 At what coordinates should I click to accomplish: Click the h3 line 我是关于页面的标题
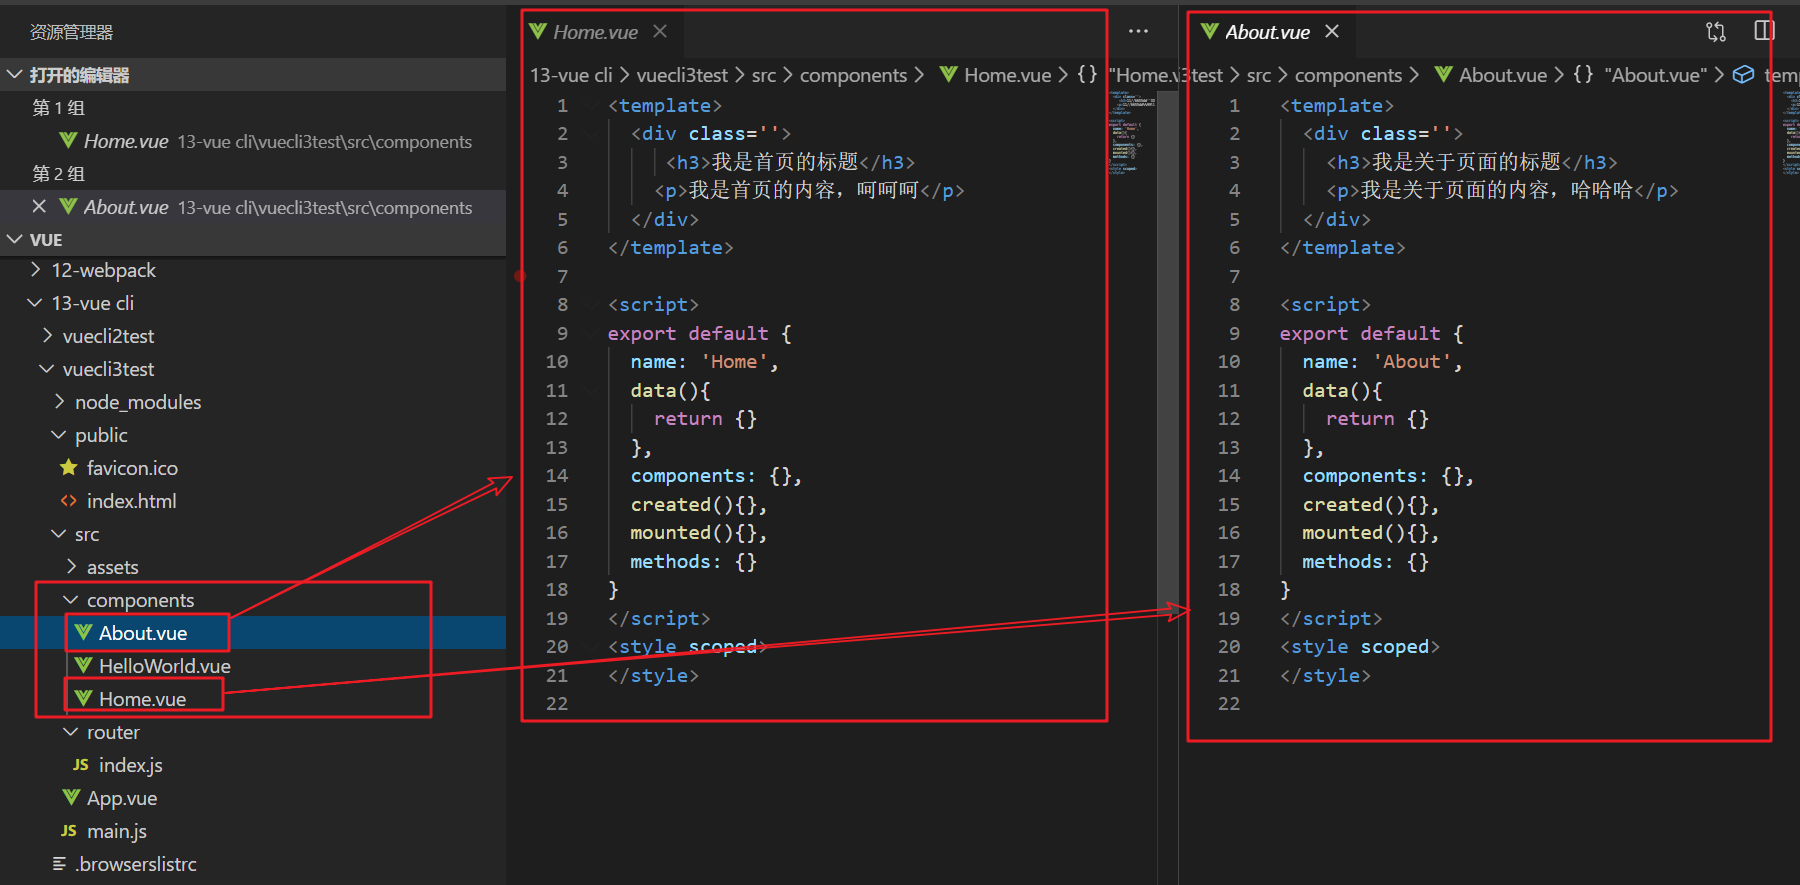pos(1472,162)
